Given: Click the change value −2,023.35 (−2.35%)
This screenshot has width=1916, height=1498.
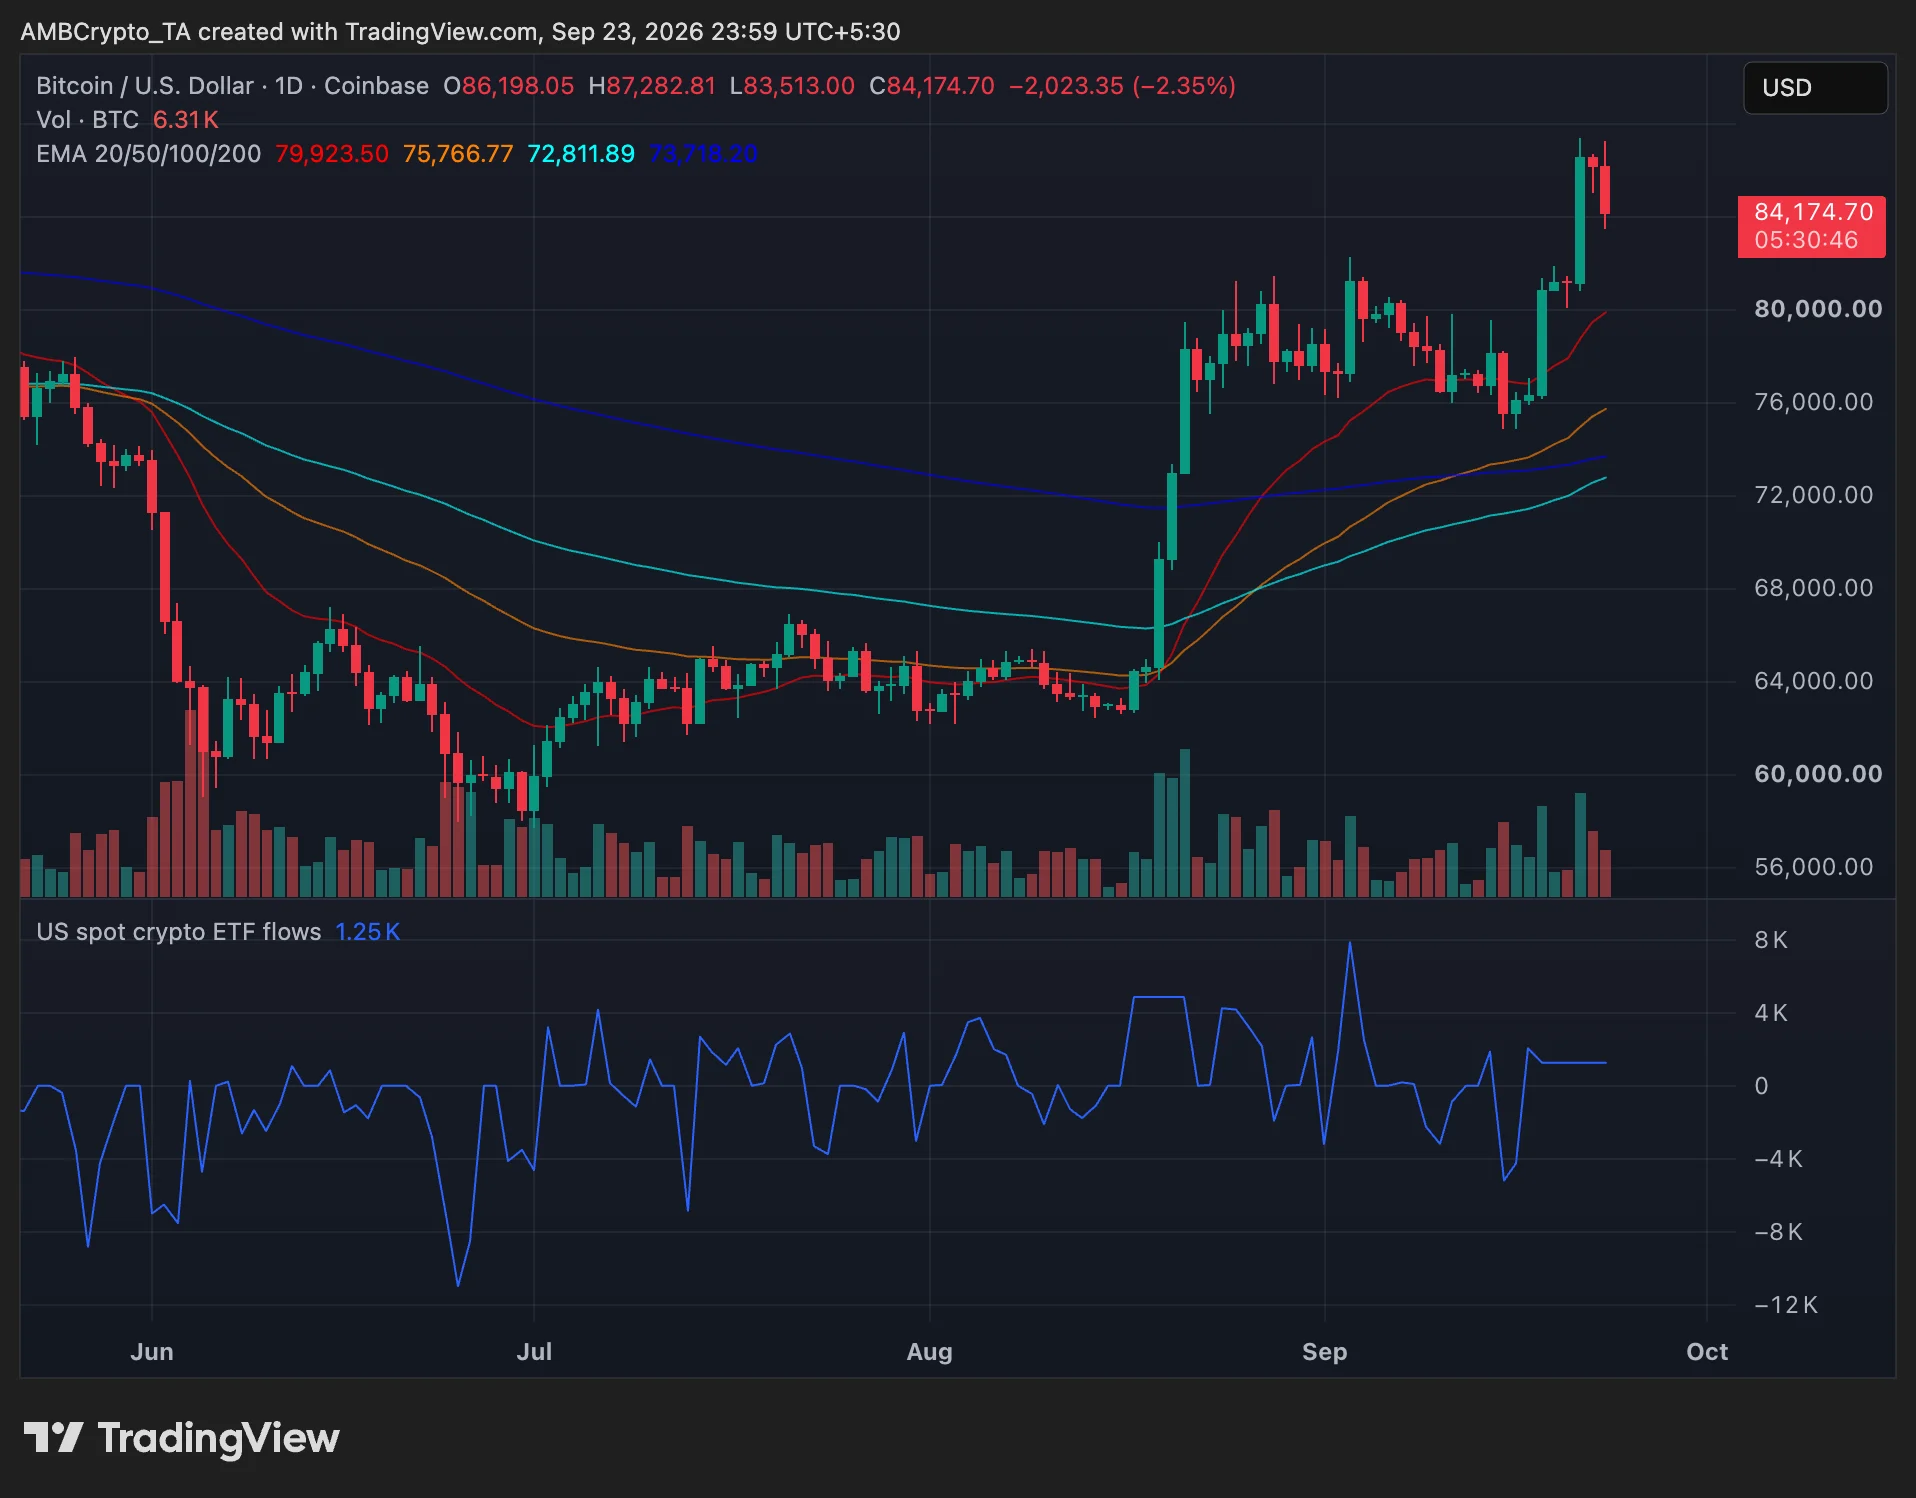Looking at the screenshot, I should [1122, 86].
